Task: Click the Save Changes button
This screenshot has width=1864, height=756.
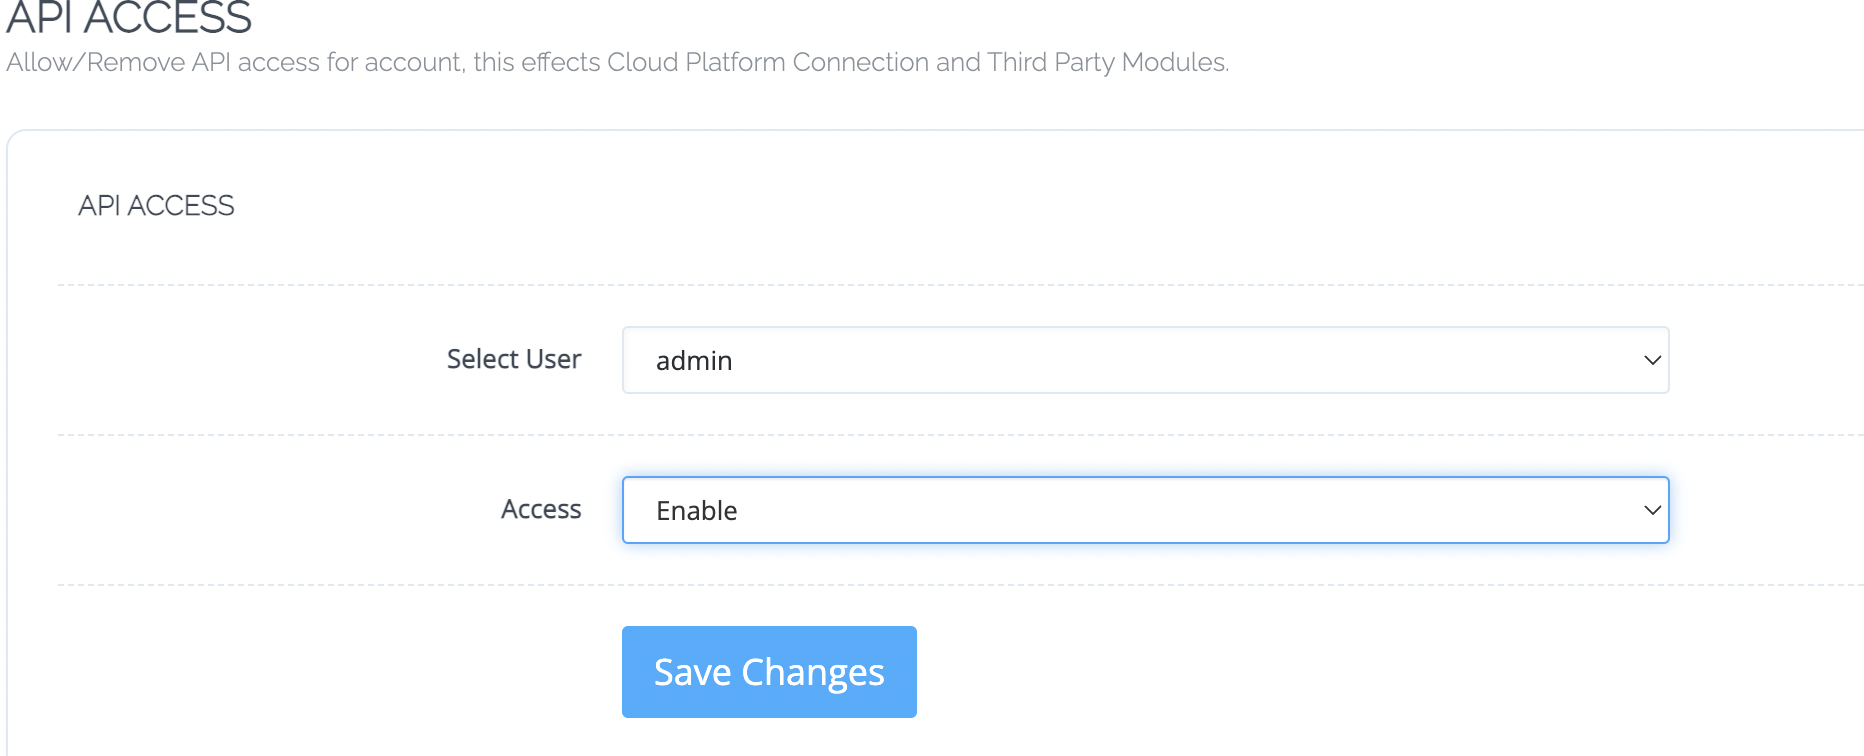Action: coord(769,672)
